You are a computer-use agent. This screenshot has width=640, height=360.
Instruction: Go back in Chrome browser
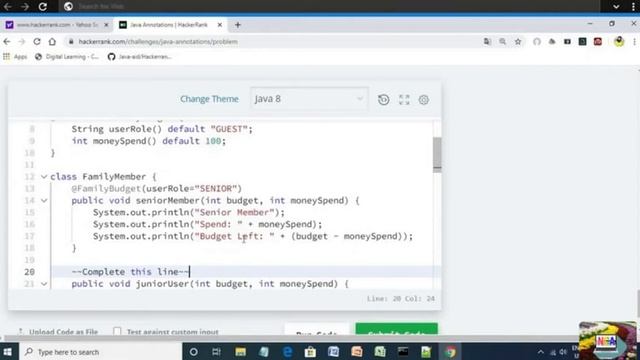7,42
